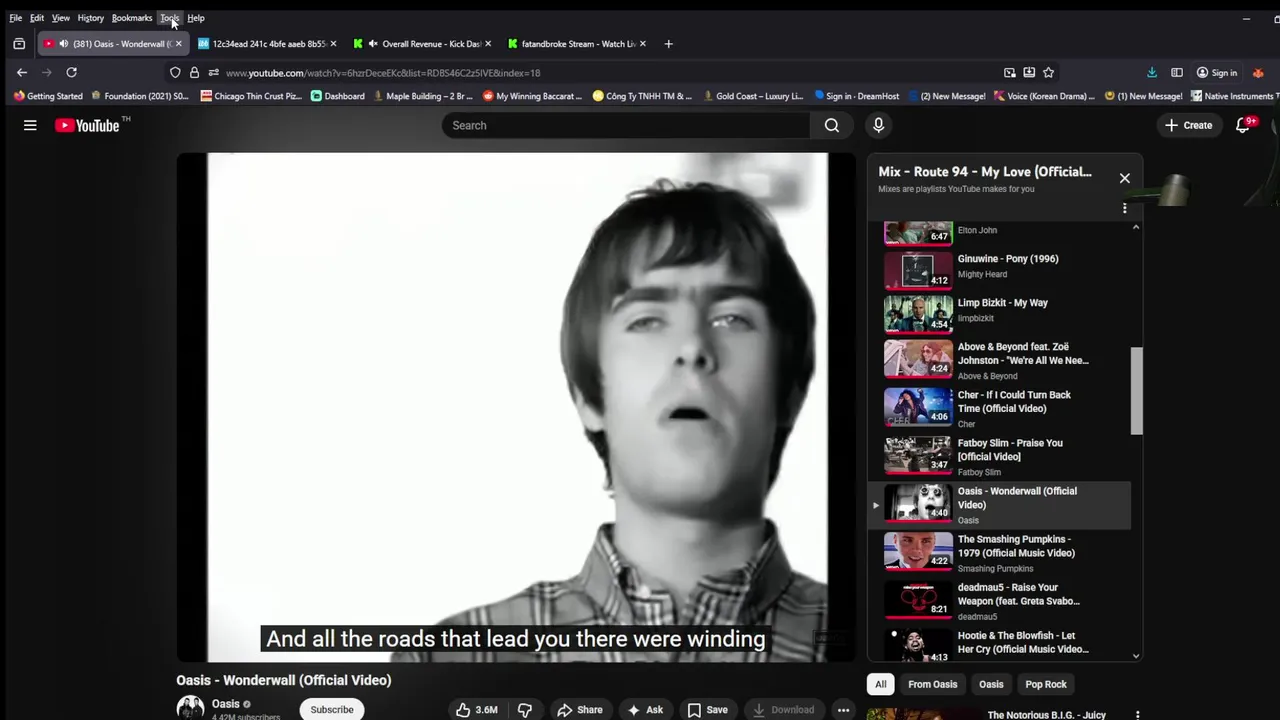Click the Ask button below the video

coord(646,710)
